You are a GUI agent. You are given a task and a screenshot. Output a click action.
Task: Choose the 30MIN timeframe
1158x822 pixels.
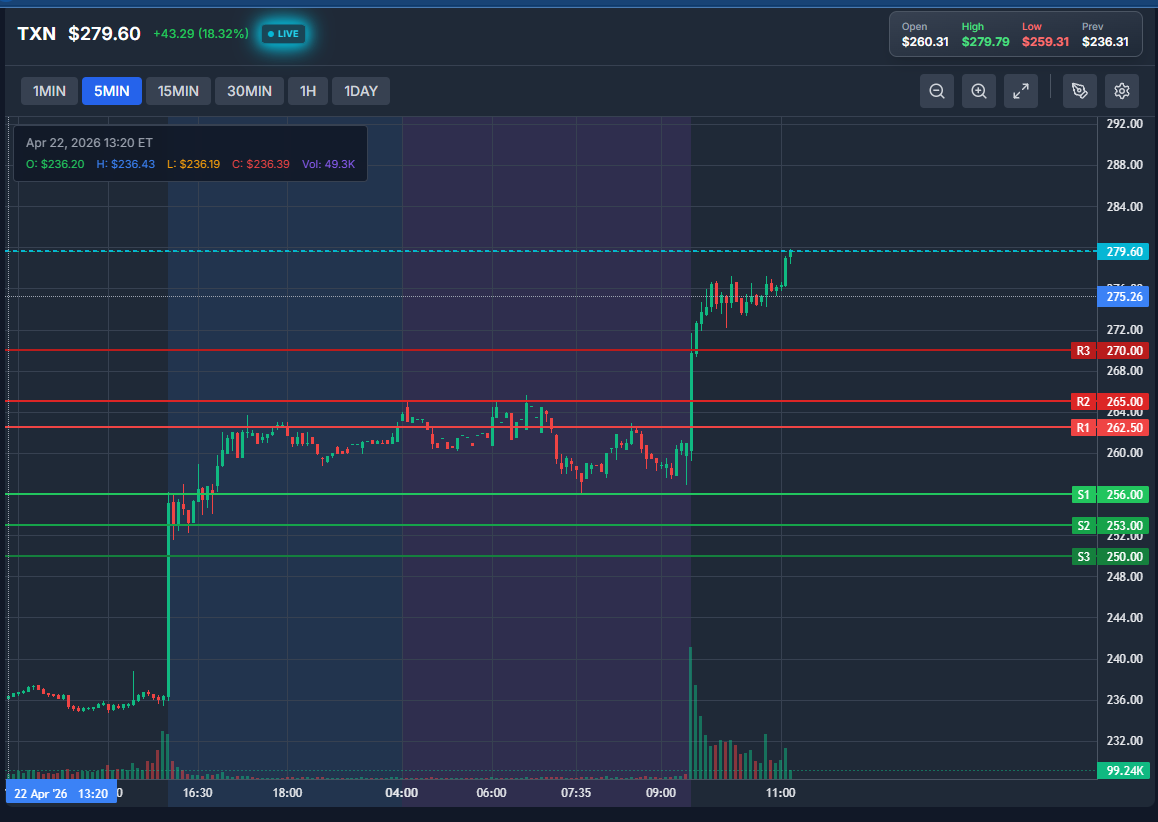pyautogui.click(x=249, y=91)
